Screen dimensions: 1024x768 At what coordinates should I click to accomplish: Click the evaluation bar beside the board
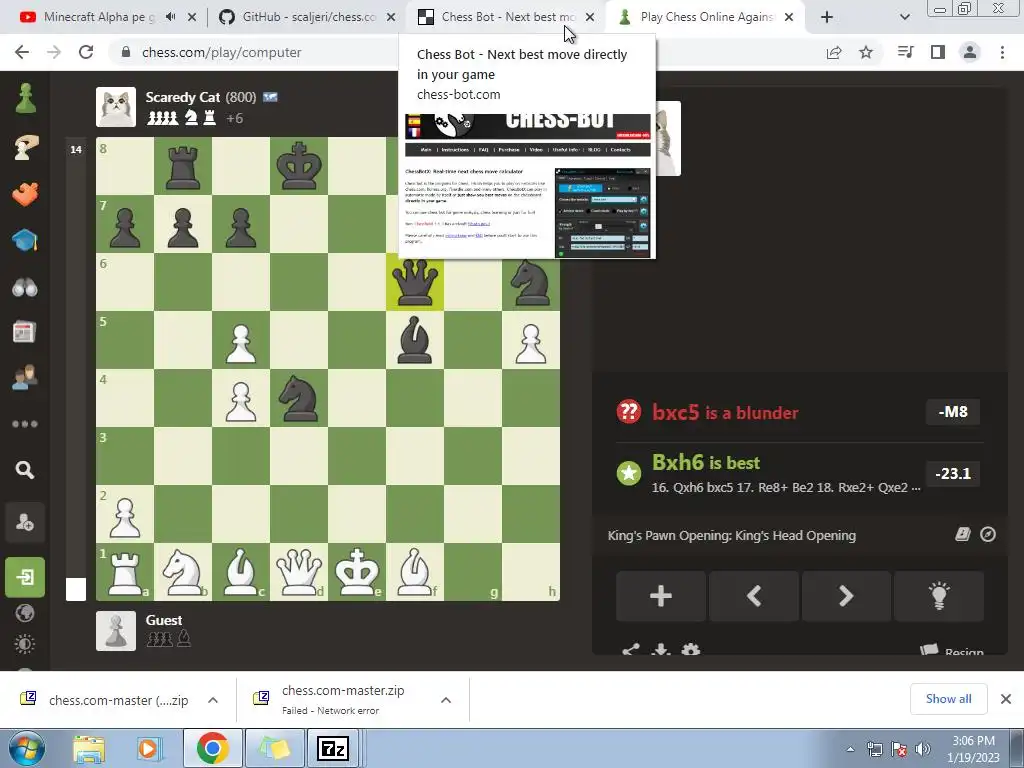point(76,369)
